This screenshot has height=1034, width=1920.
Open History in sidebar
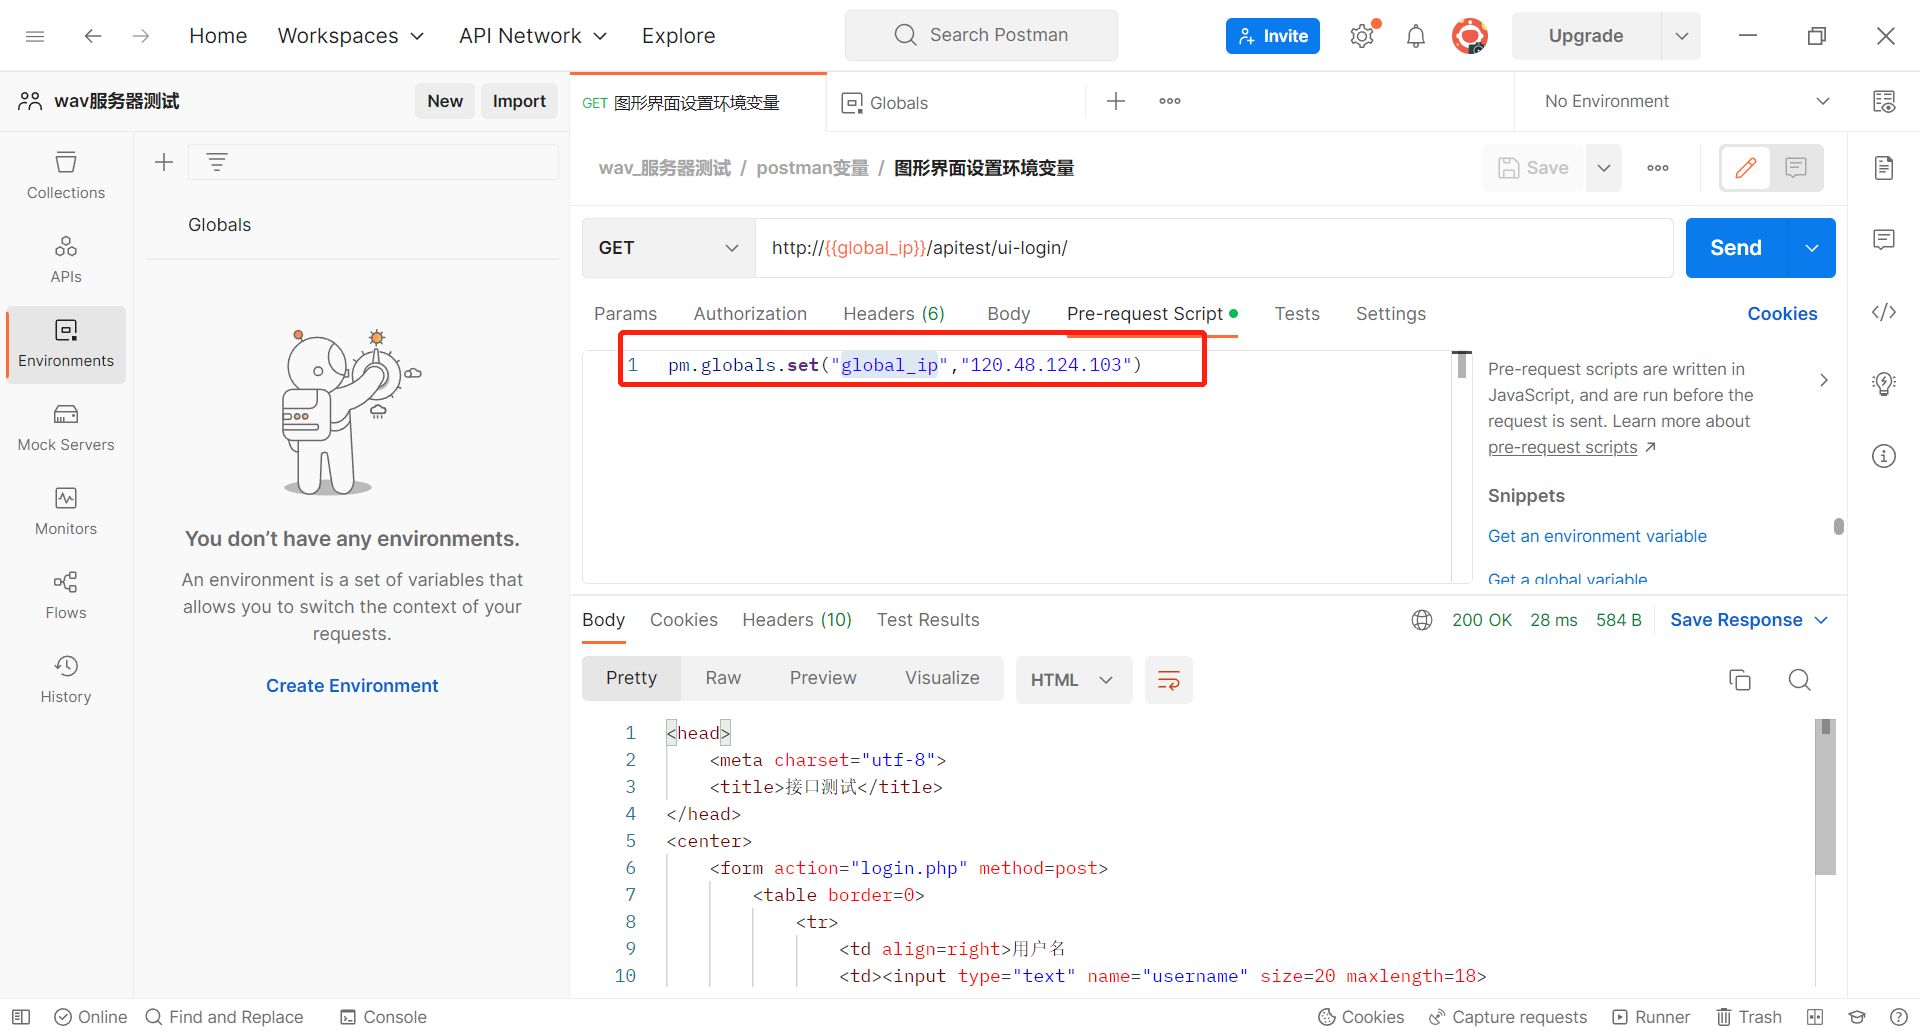[x=66, y=680]
